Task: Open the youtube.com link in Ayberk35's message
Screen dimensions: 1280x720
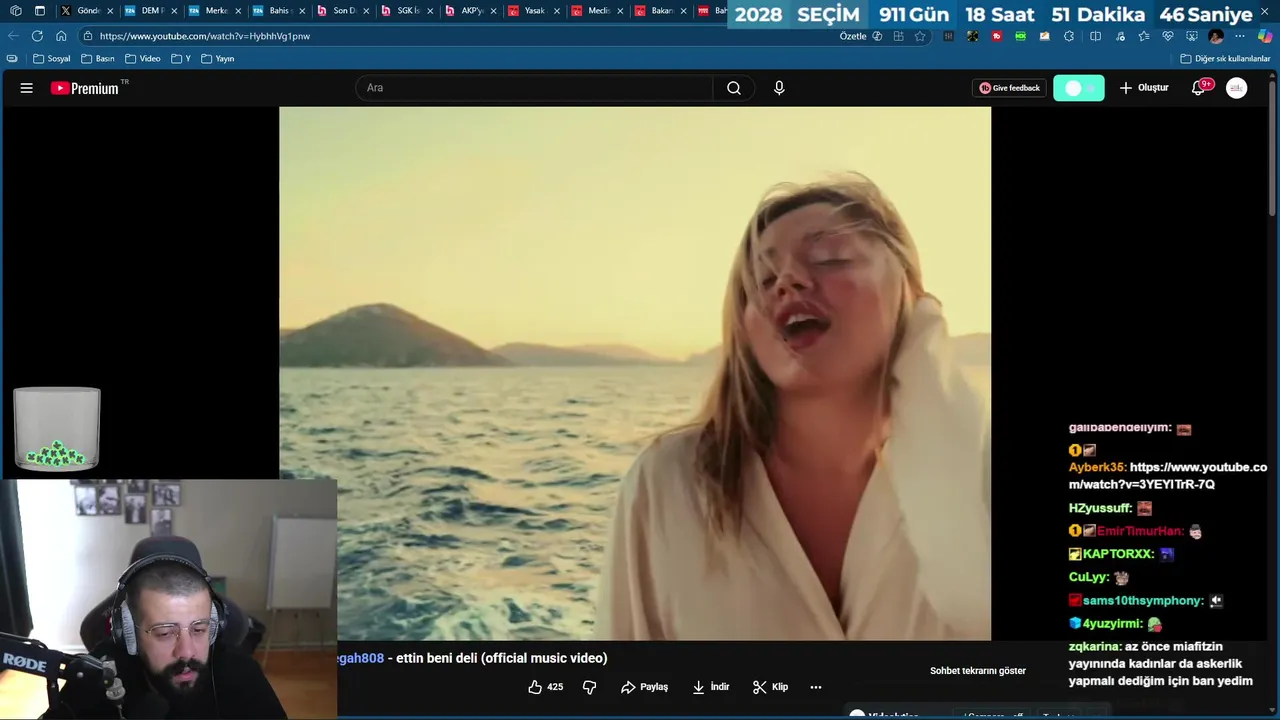Action: 1168,476
